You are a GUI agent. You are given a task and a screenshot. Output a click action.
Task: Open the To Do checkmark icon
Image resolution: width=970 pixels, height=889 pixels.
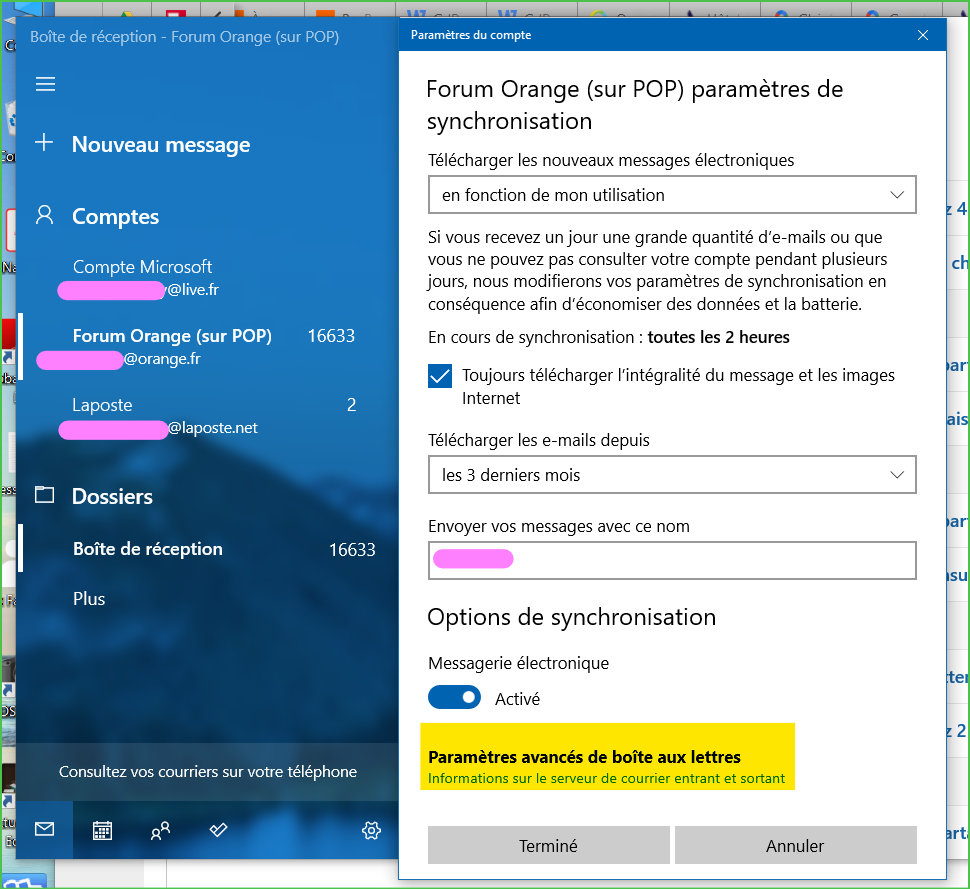click(x=218, y=830)
